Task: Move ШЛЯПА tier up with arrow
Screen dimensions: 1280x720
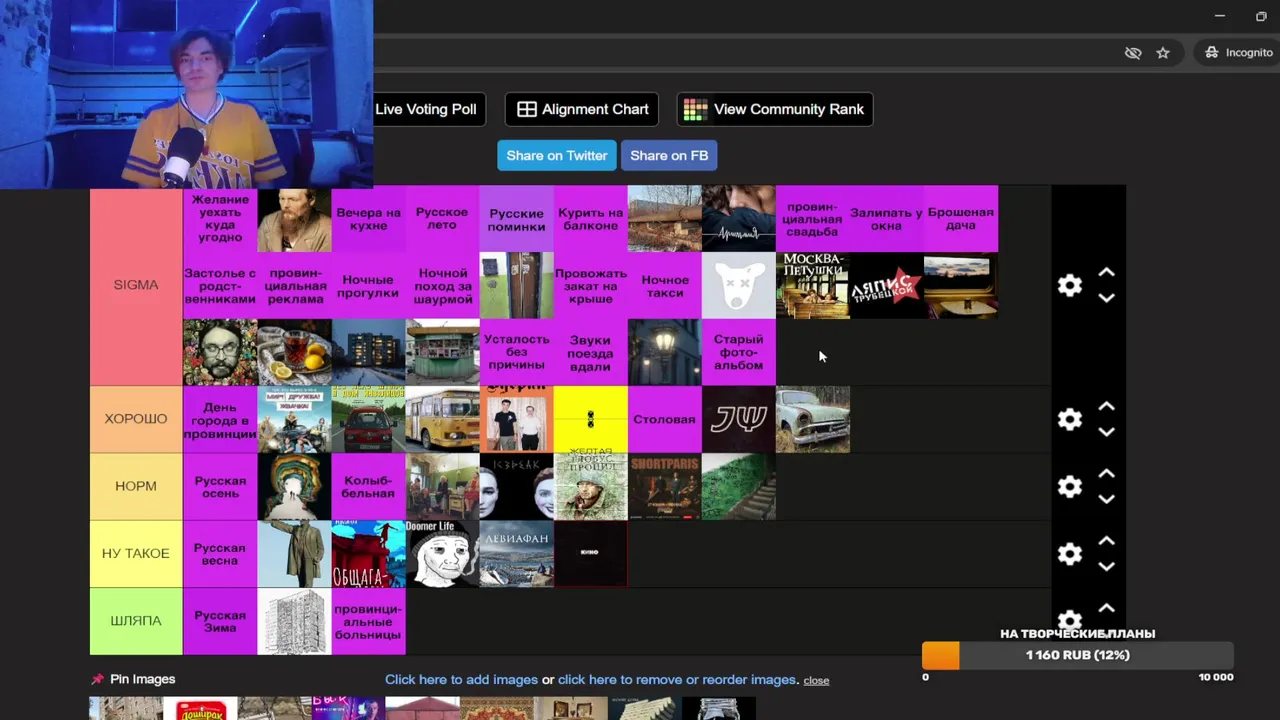Action: 1106,607
